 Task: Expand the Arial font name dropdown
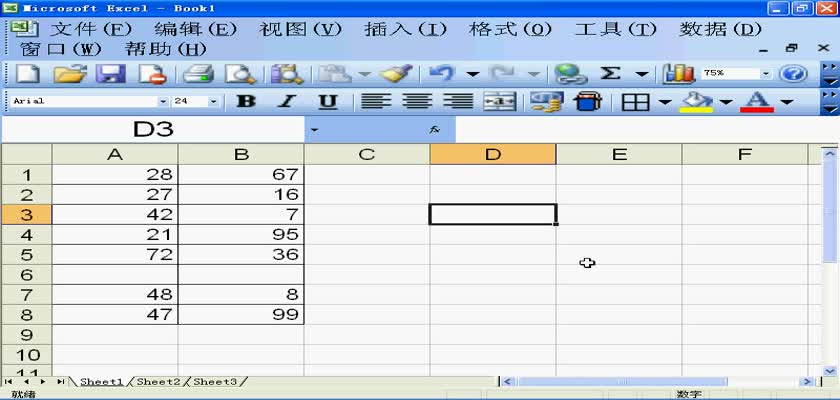[163, 101]
